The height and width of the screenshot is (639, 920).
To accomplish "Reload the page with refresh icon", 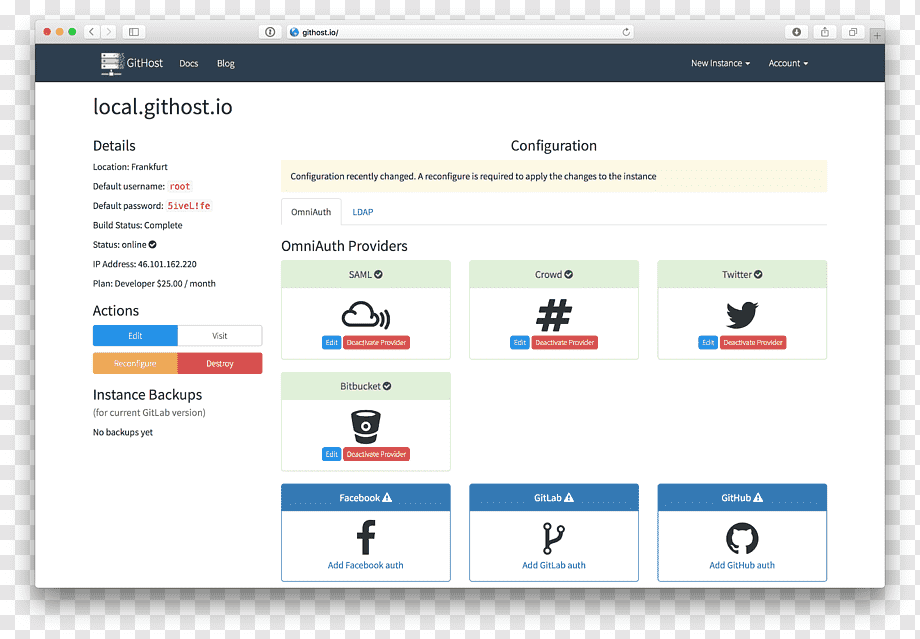I will coord(626,32).
